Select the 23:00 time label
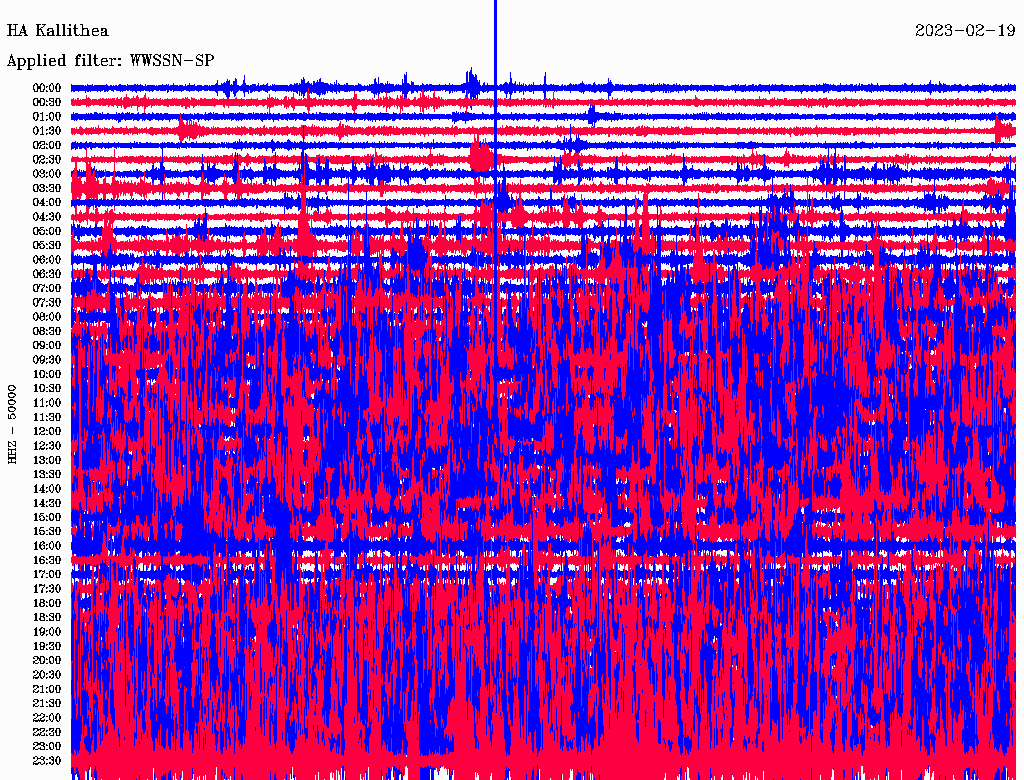 pos(47,747)
